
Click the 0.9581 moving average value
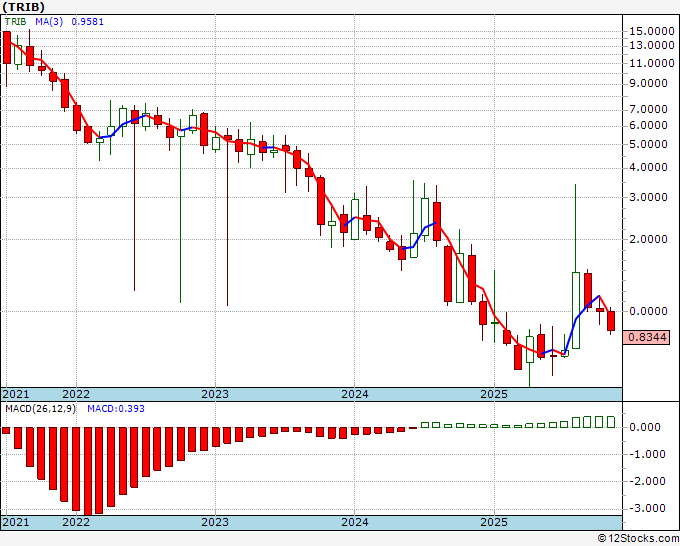(x=88, y=21)
